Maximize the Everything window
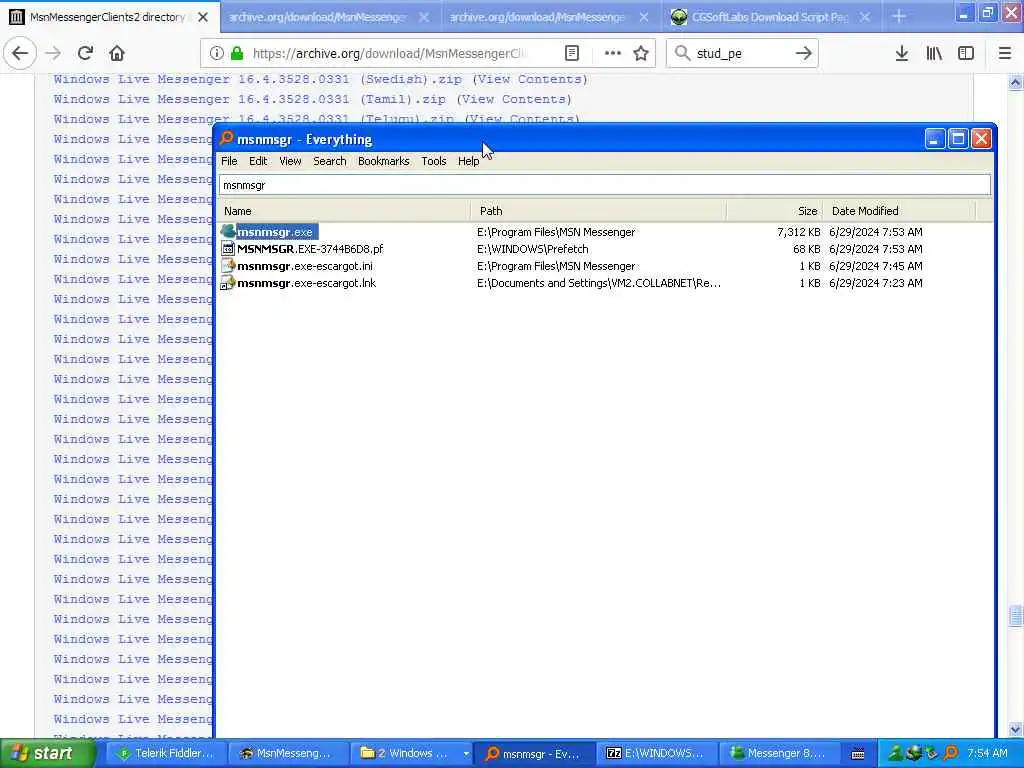The image size is (1024, 768). [x=958, y=138]
